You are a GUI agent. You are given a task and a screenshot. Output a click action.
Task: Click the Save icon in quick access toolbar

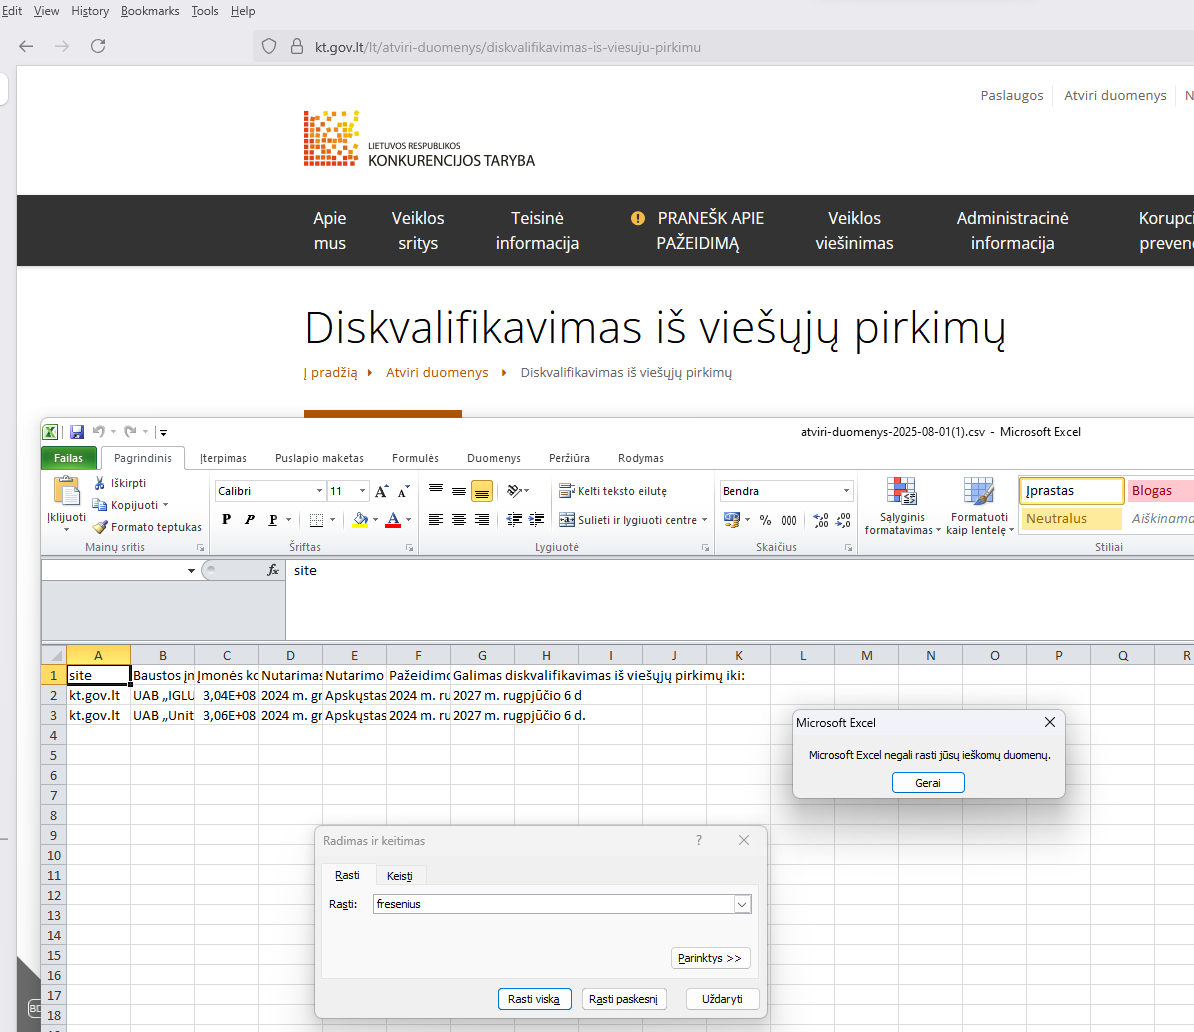click(77, 432)
